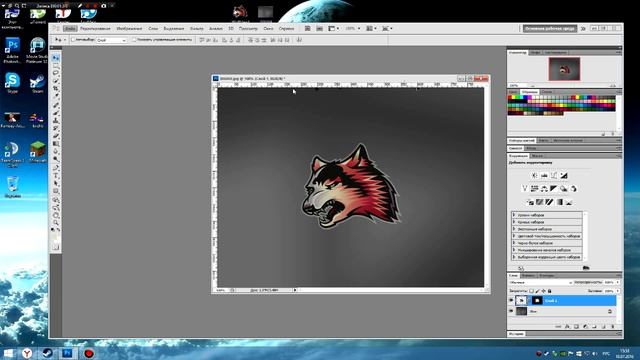Image resolution: width=640 pixels, height=360 pixels.
Task: Select the Crop tool
Action: pyautogui.click(x=56, y=89)
